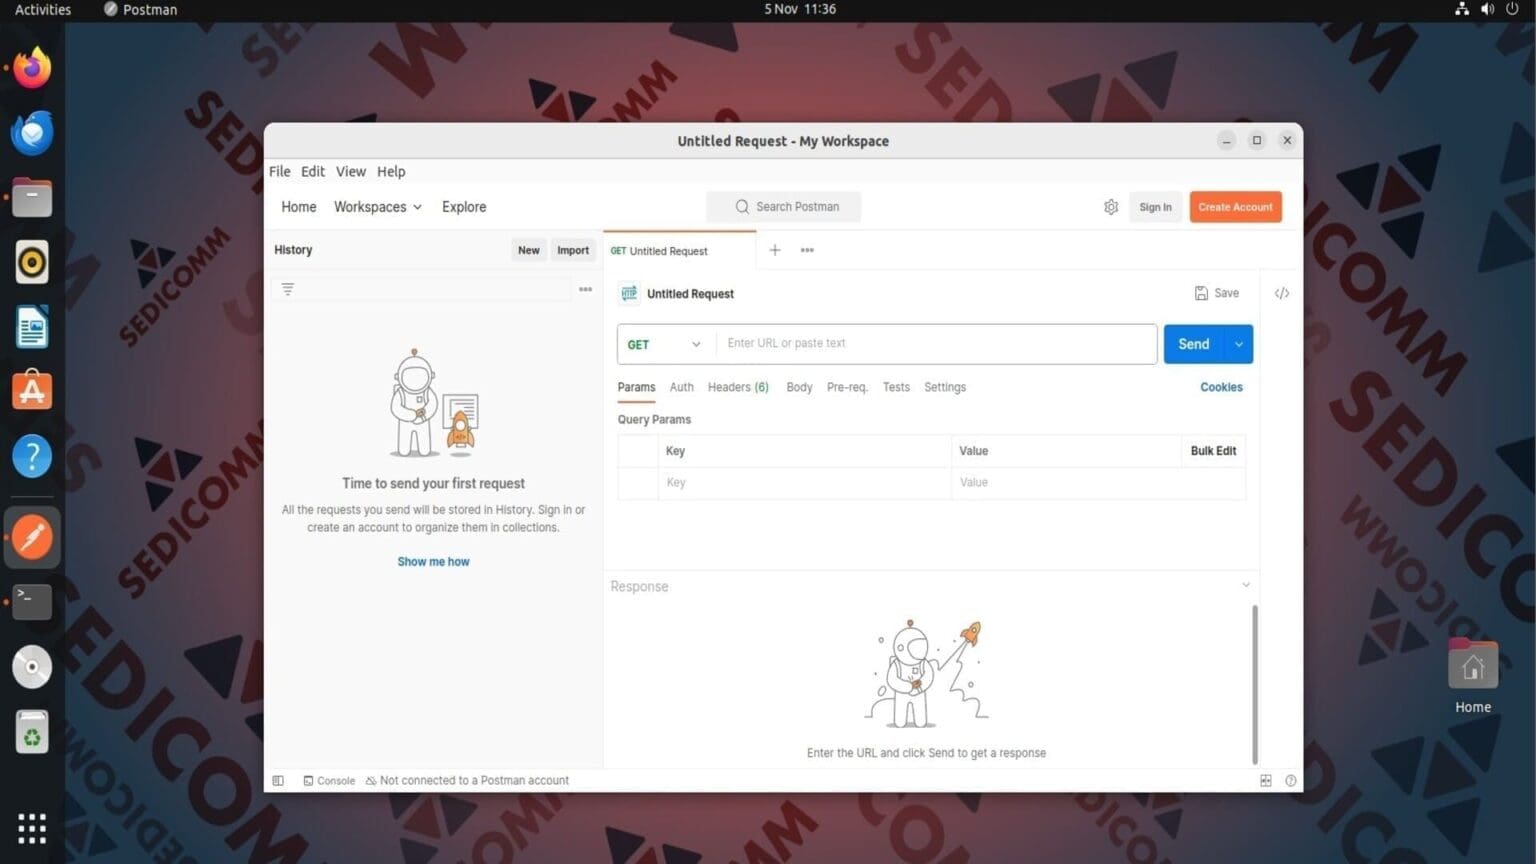Image resolution: width=1536 pixels, height=864 pixels.
Task: Open the code snippet panel icon
Action: 1282,293
